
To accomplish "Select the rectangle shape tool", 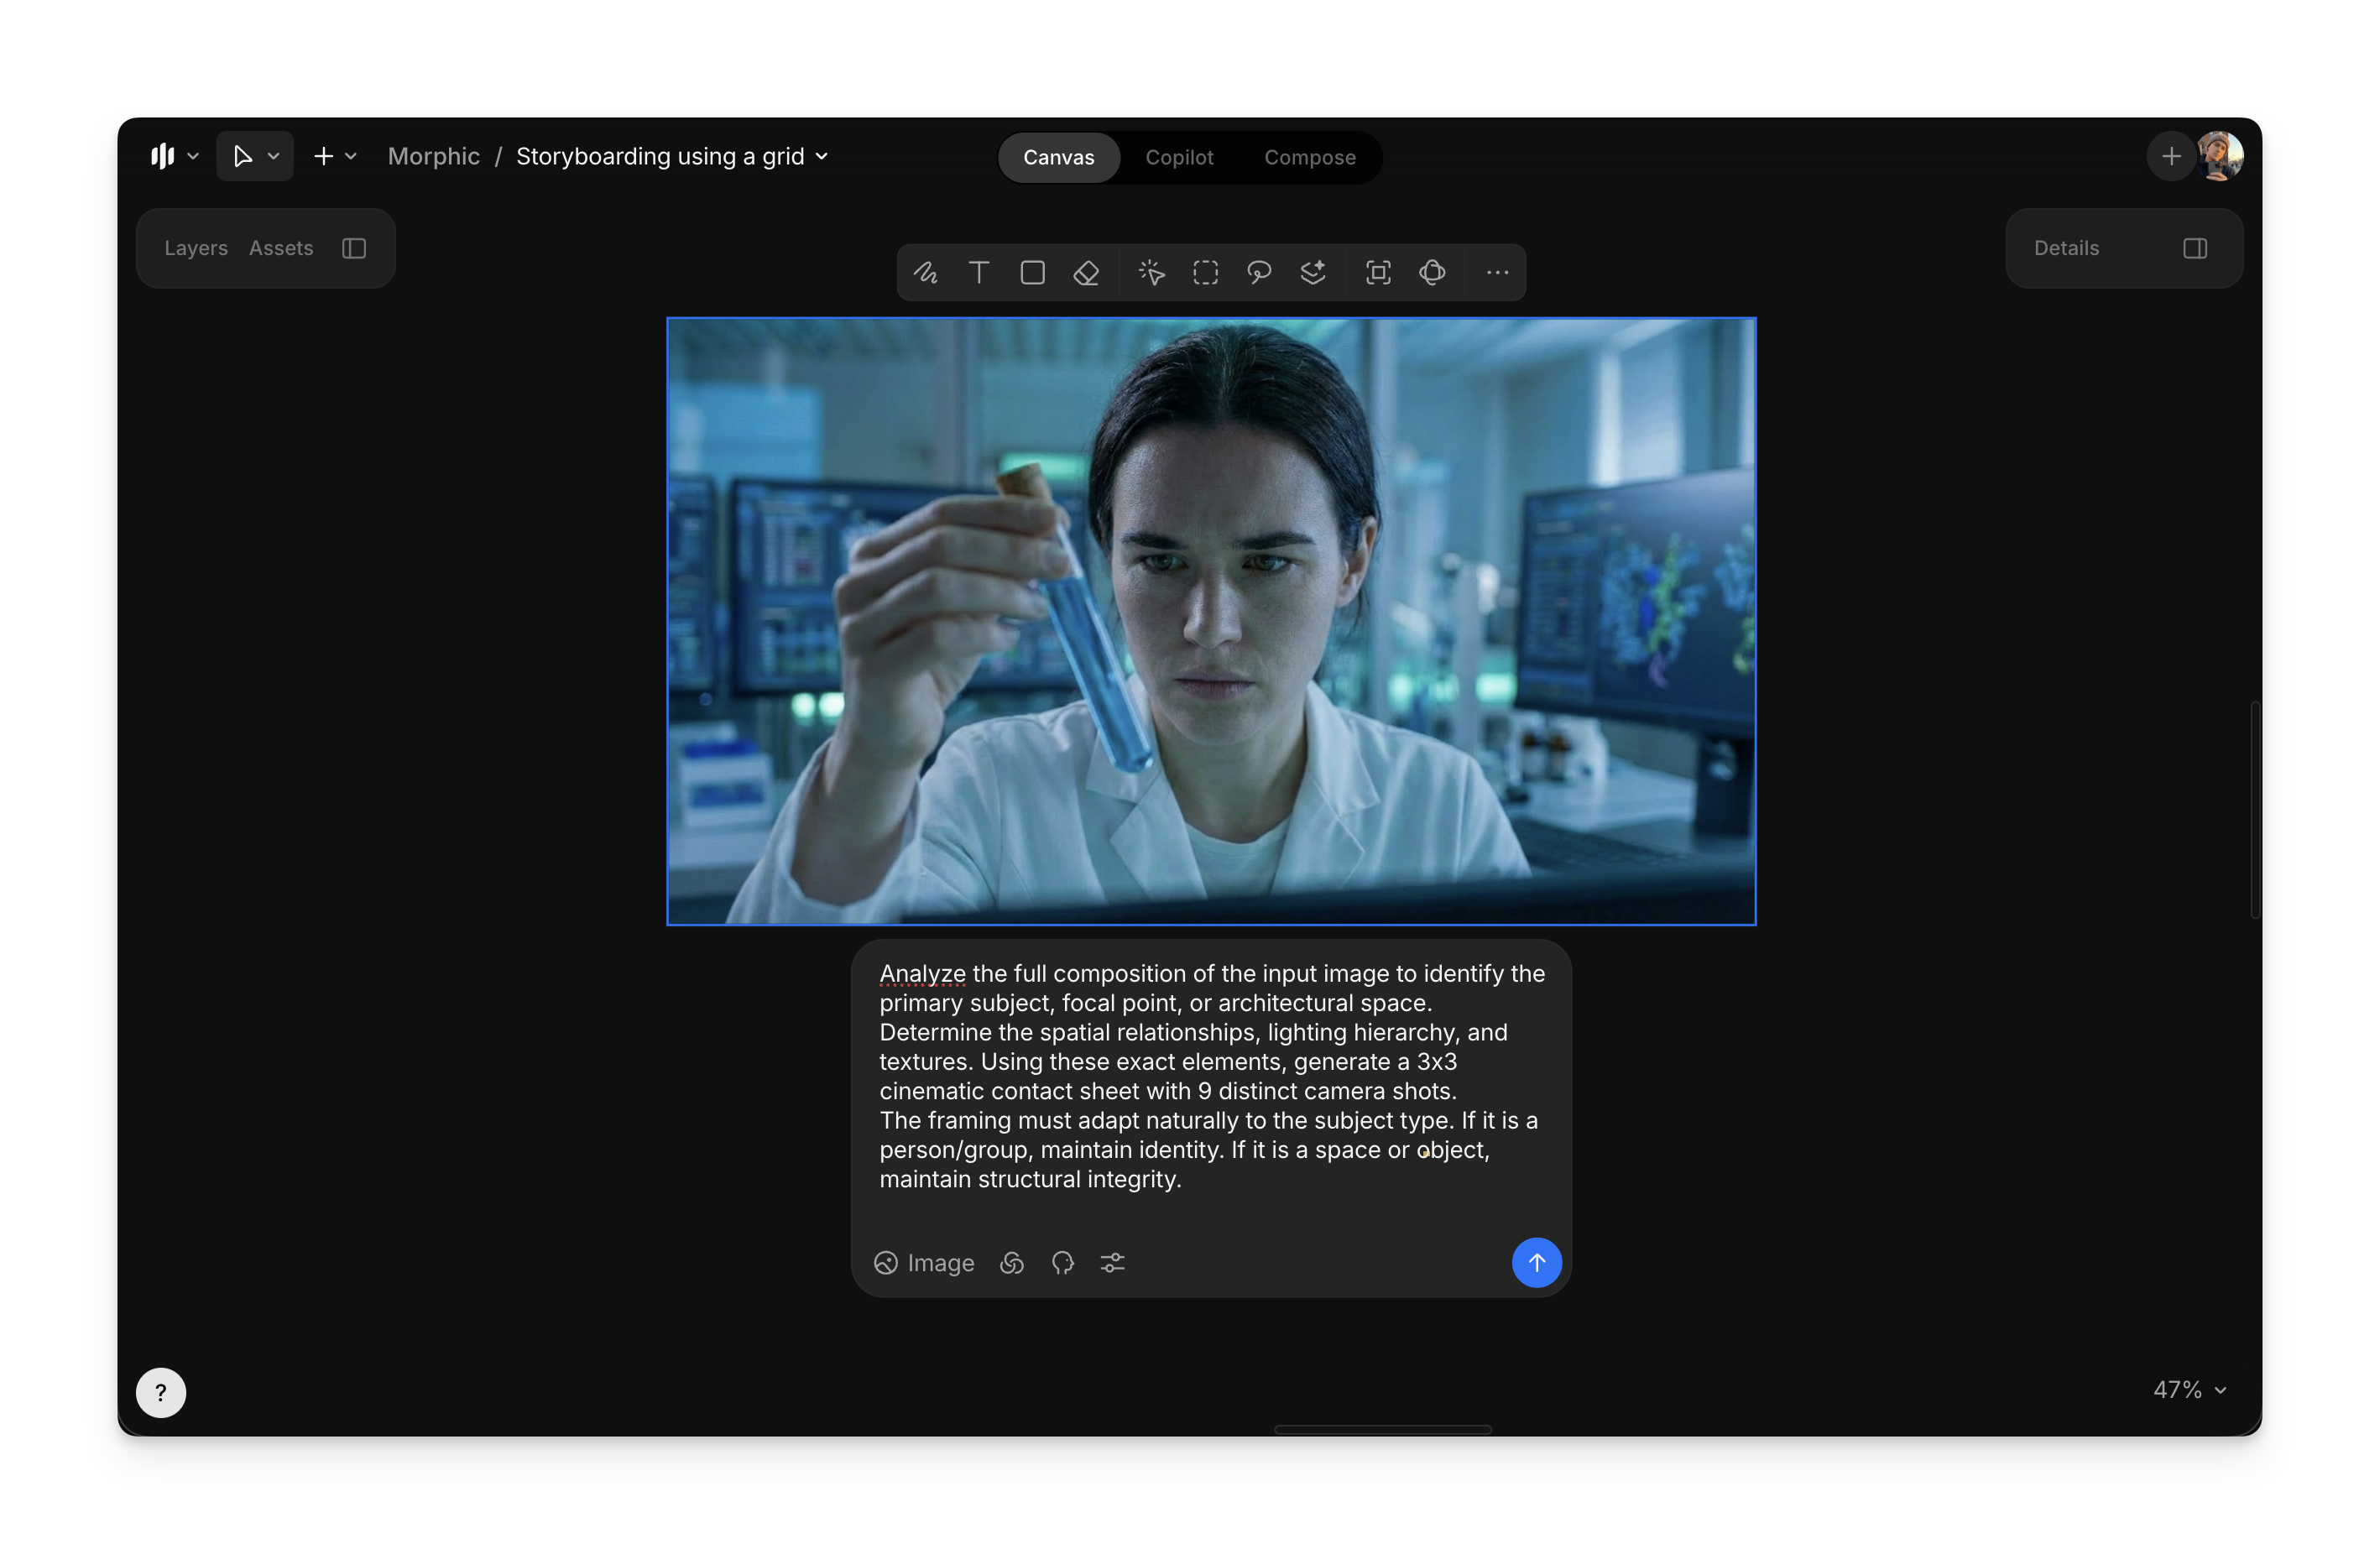I will click(1032, 272).
